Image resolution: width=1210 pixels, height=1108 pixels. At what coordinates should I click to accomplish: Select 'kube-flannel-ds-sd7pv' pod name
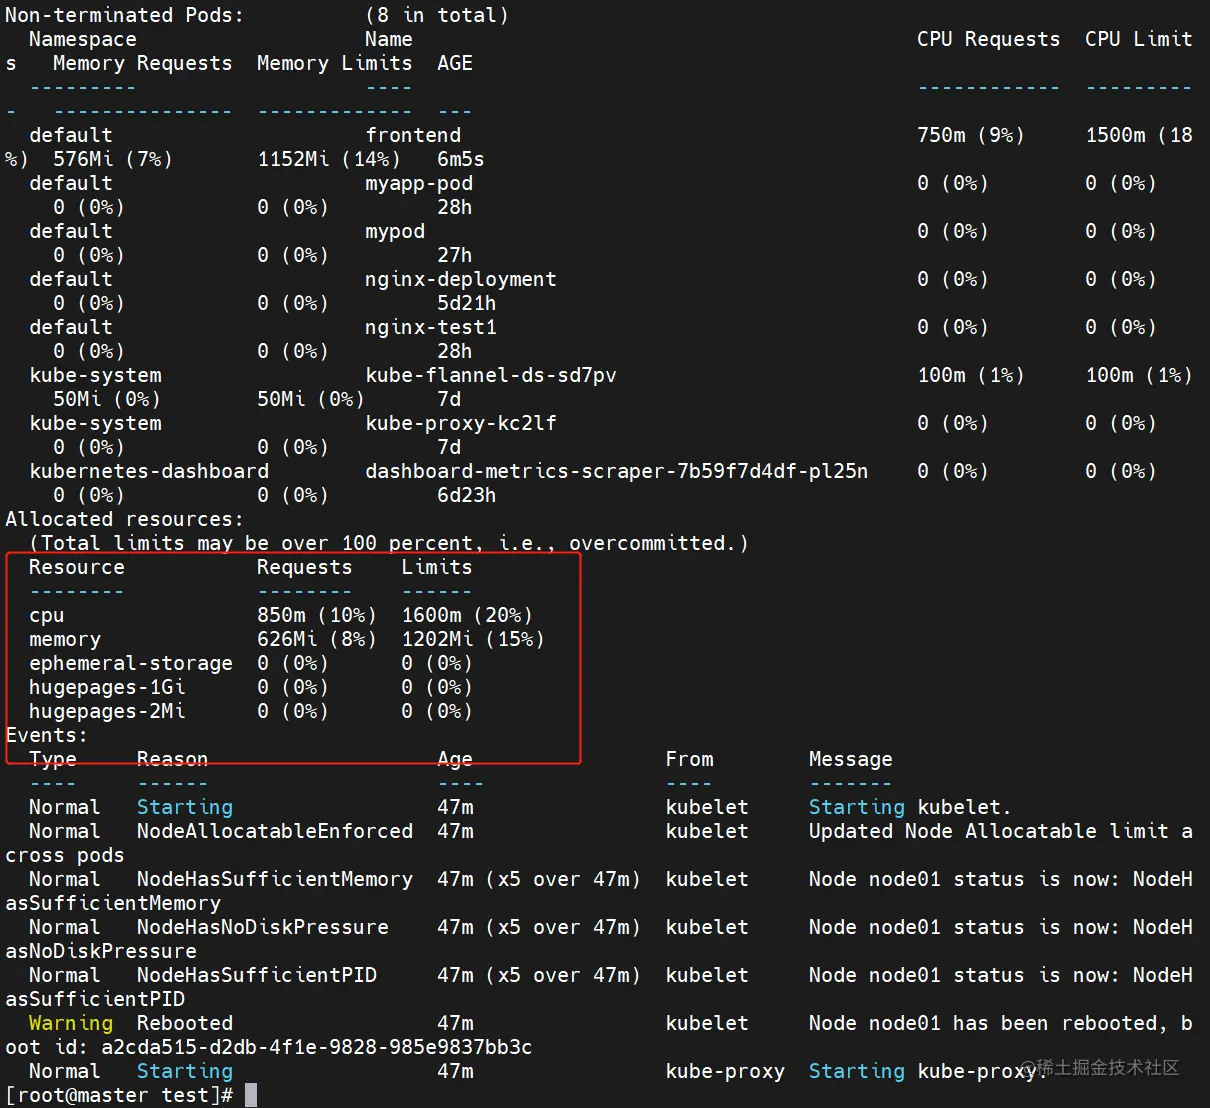coord(491,375)
